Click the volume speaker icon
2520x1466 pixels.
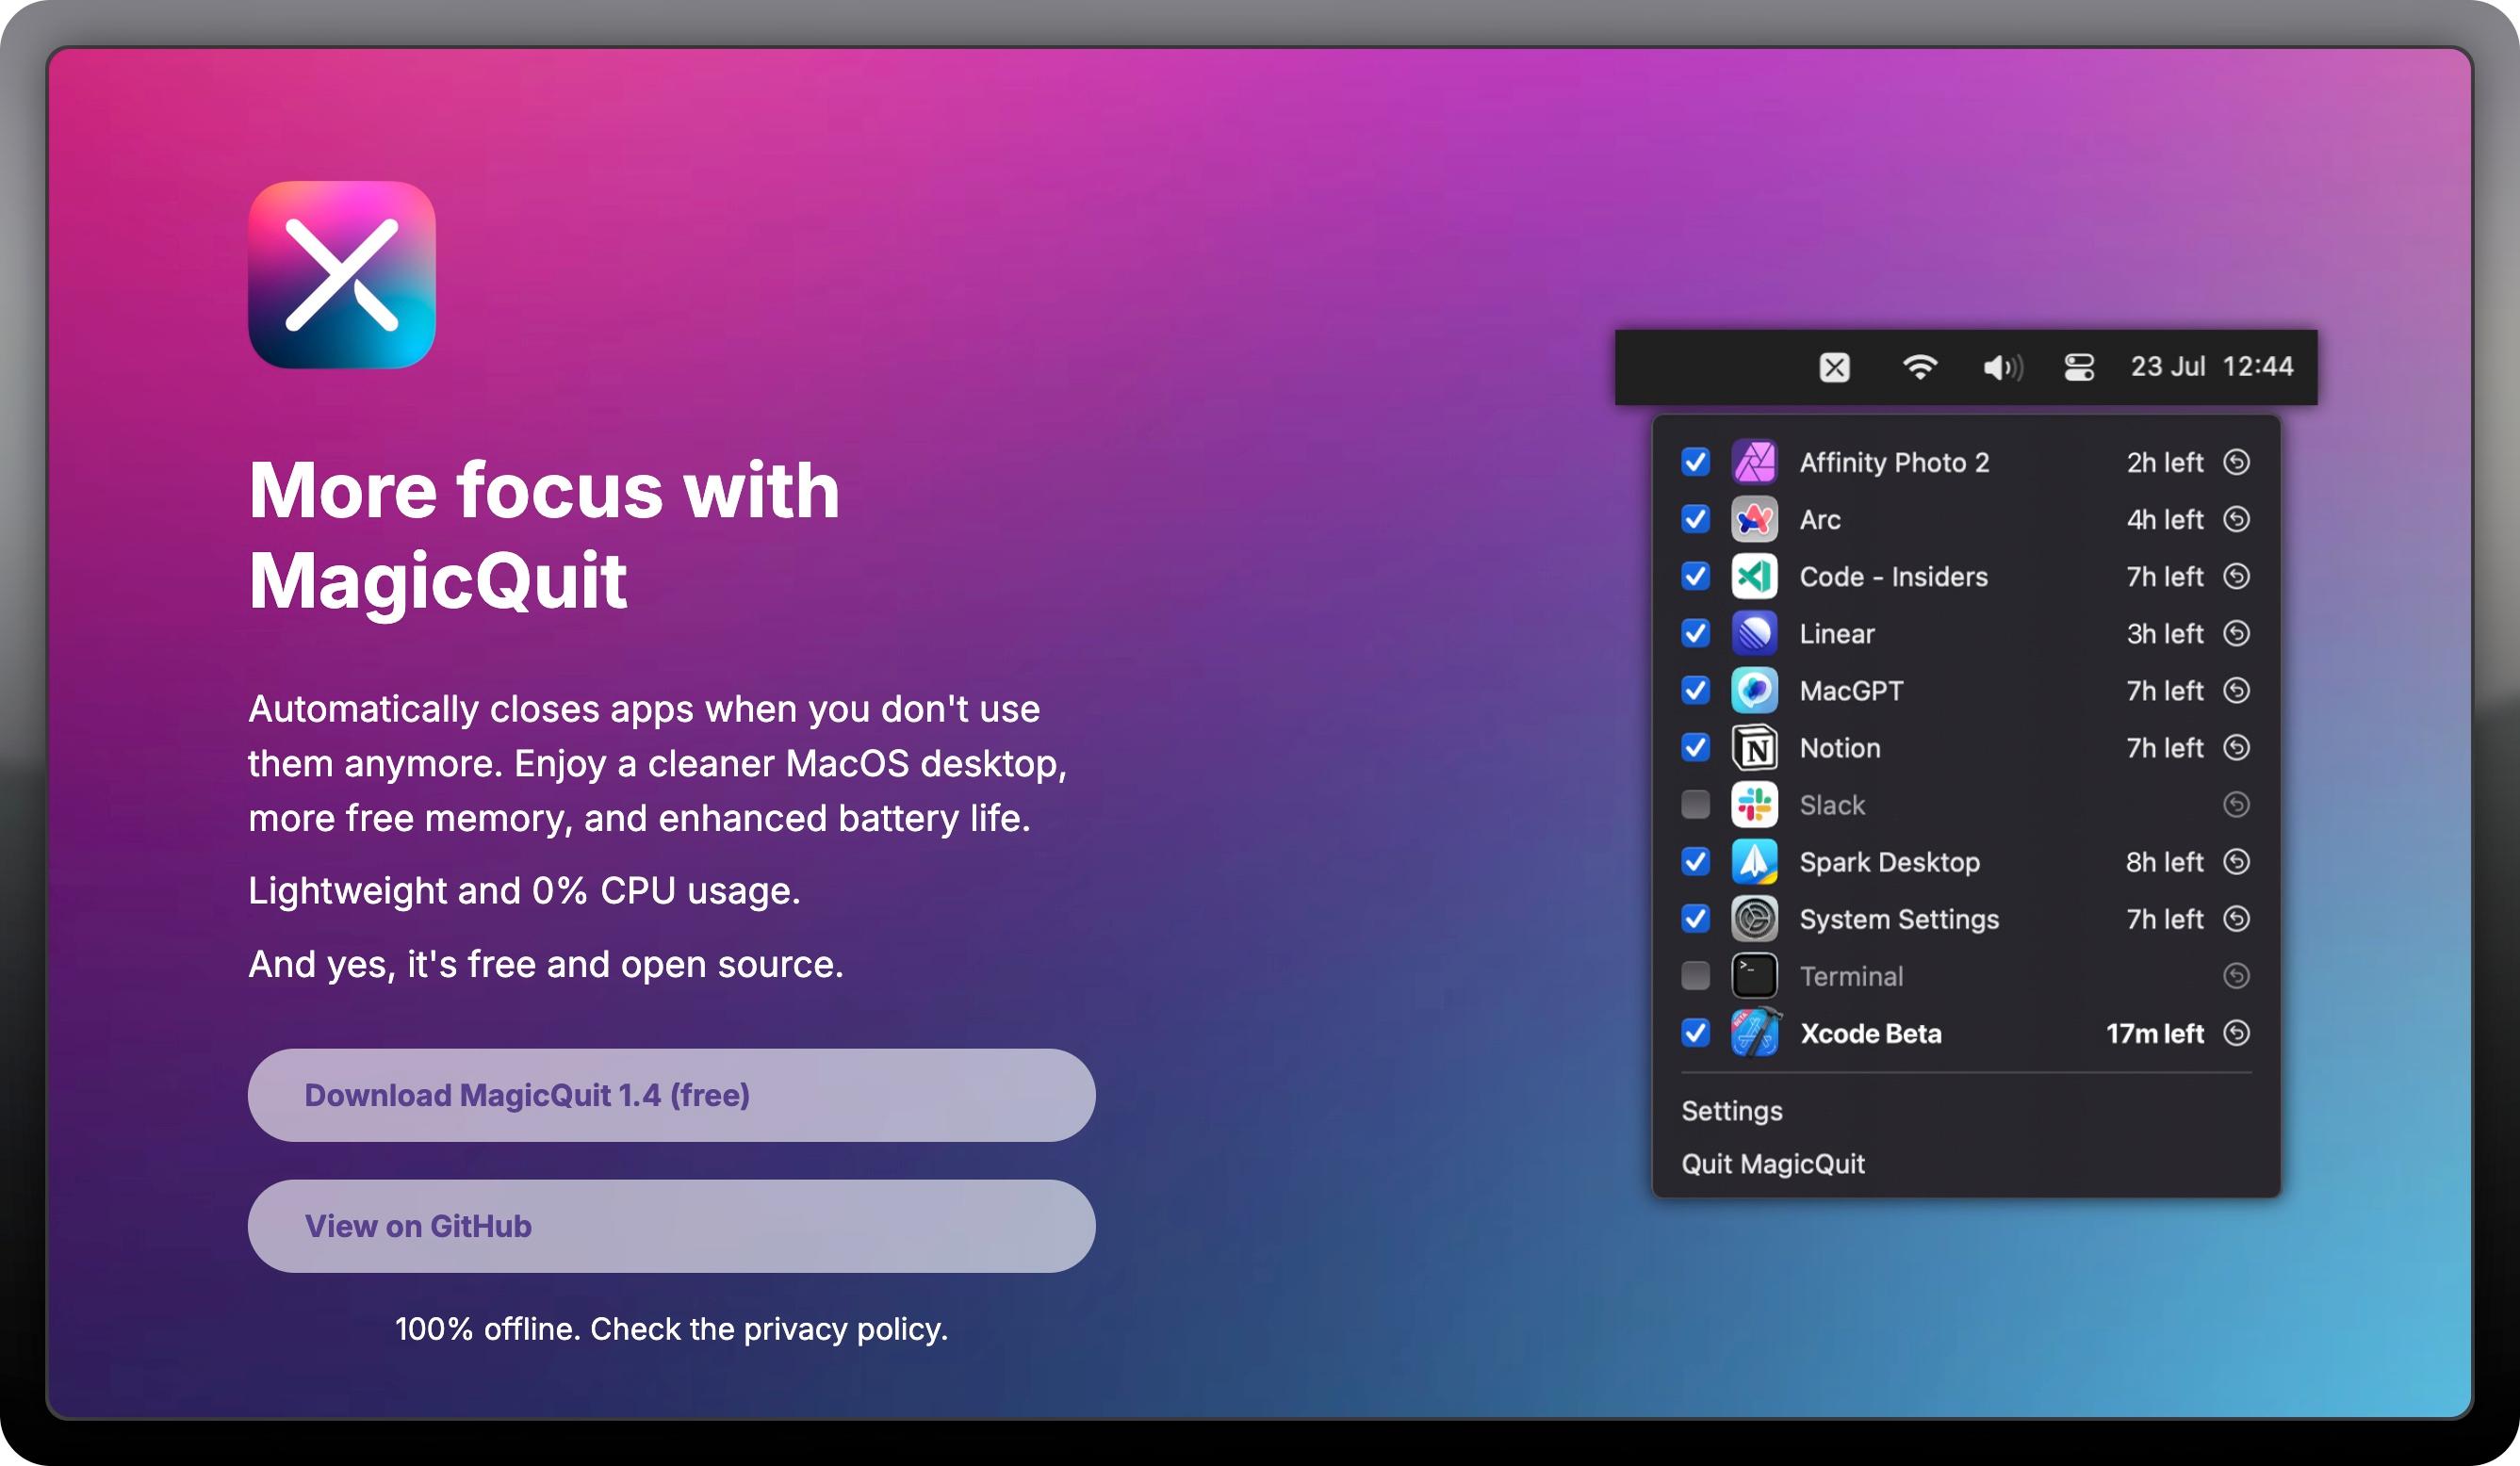(2003, 368)
